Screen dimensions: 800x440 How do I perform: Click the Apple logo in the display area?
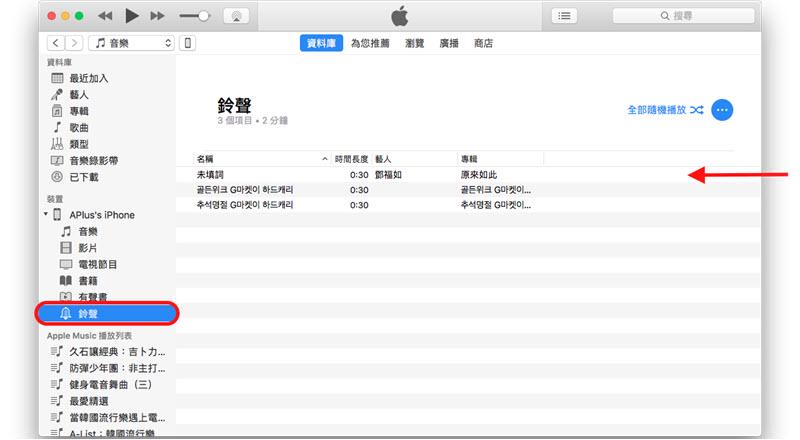[399, 16]
